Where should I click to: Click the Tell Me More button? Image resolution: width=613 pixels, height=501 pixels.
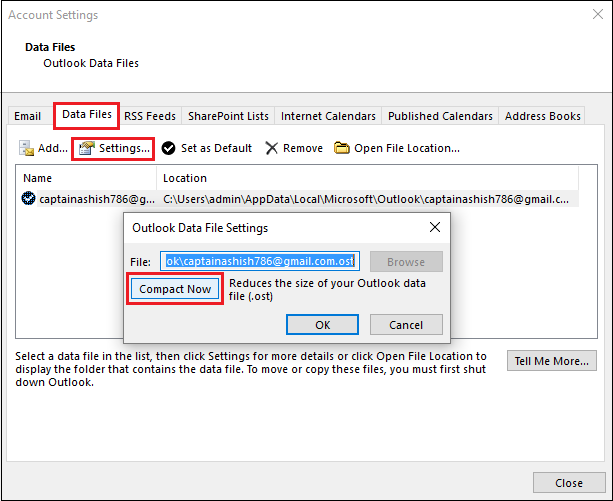552,361
